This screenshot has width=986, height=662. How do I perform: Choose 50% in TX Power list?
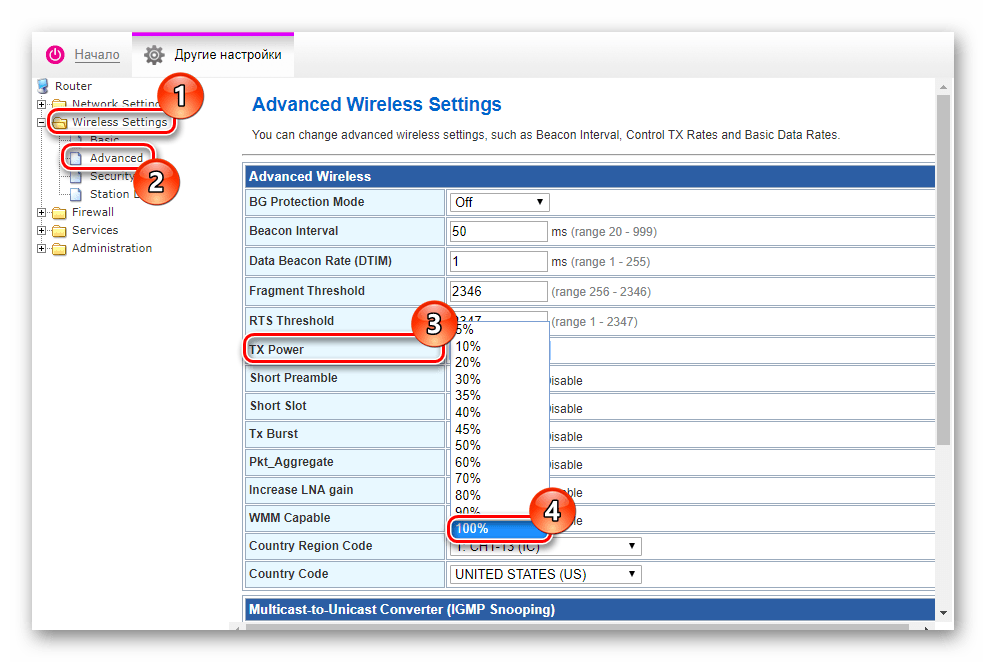pos(499,446)
